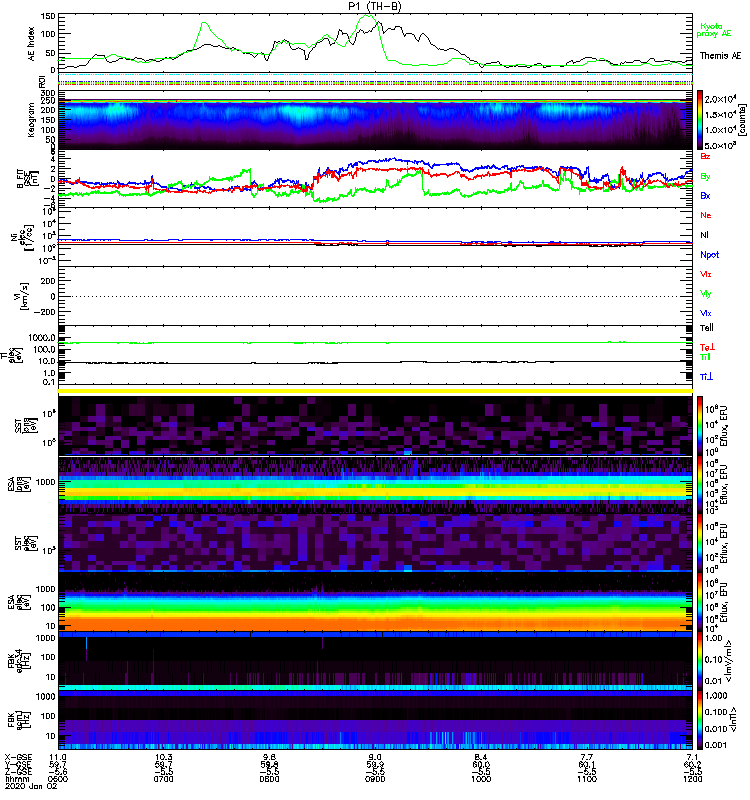Viewport: 750px width, 800px height.
Task: Click the AE Index axis label
Action: 32,43
